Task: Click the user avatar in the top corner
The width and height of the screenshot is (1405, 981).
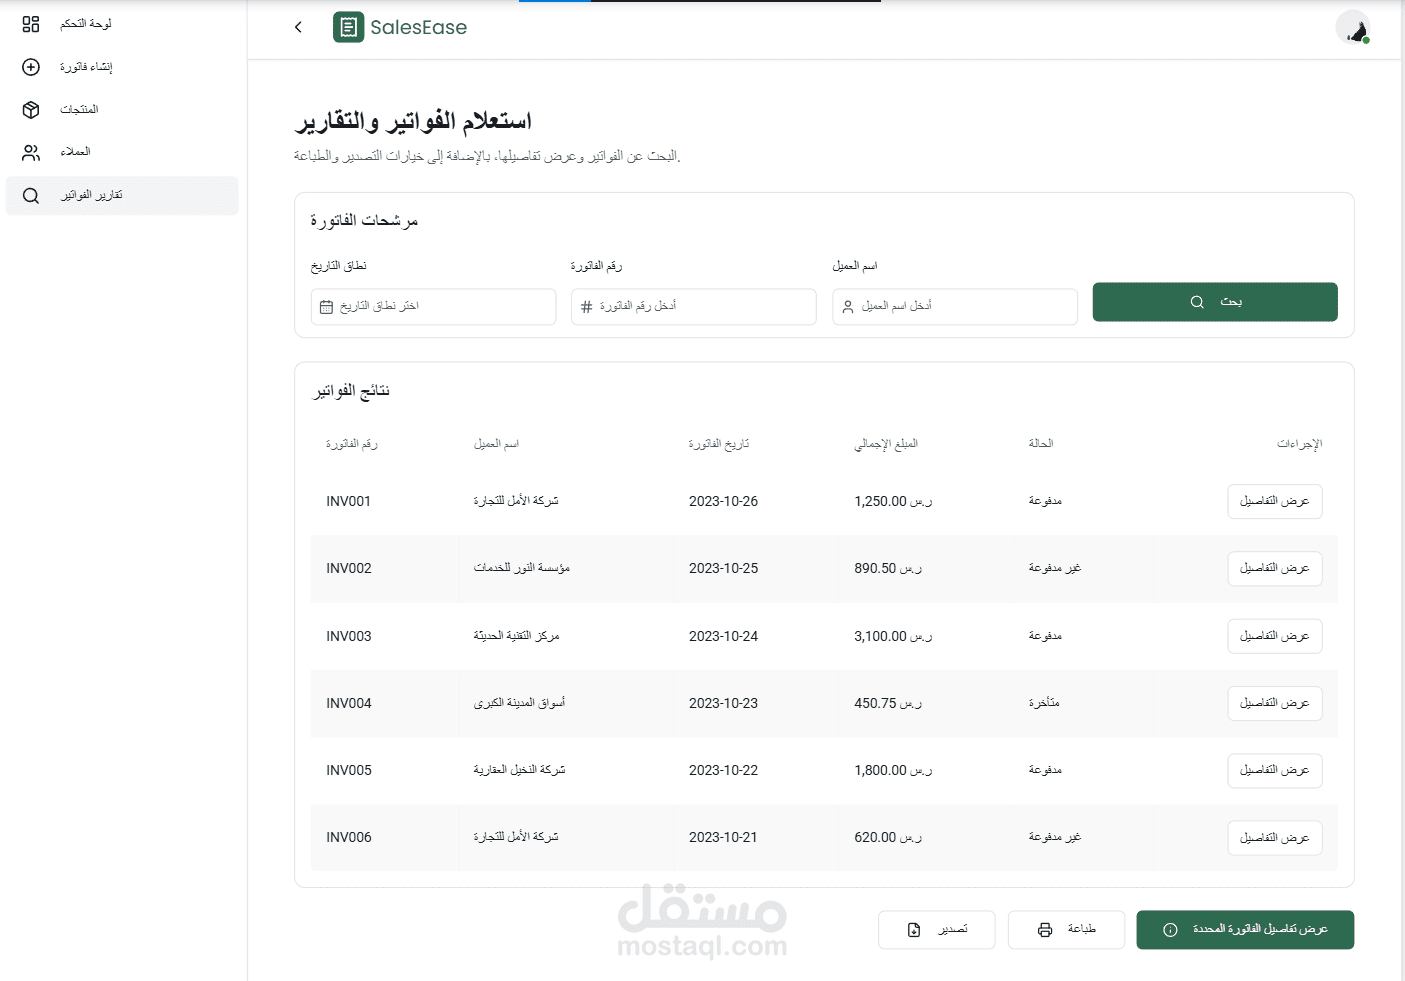Action: (x=1353, y=28)
